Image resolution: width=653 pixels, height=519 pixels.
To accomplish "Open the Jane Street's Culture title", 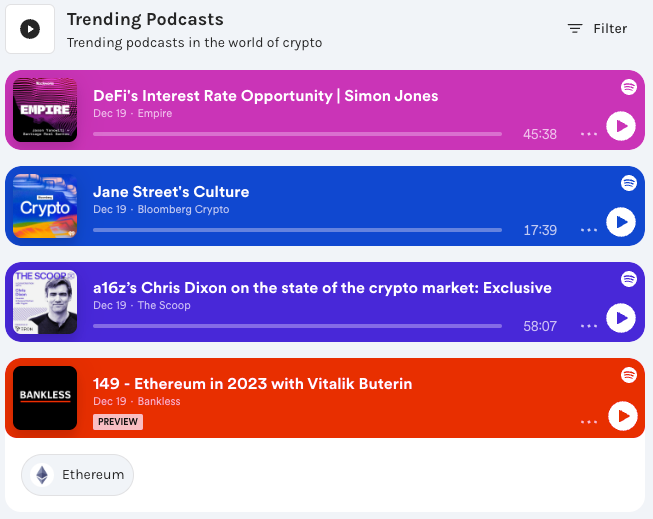I will [171, 192].
